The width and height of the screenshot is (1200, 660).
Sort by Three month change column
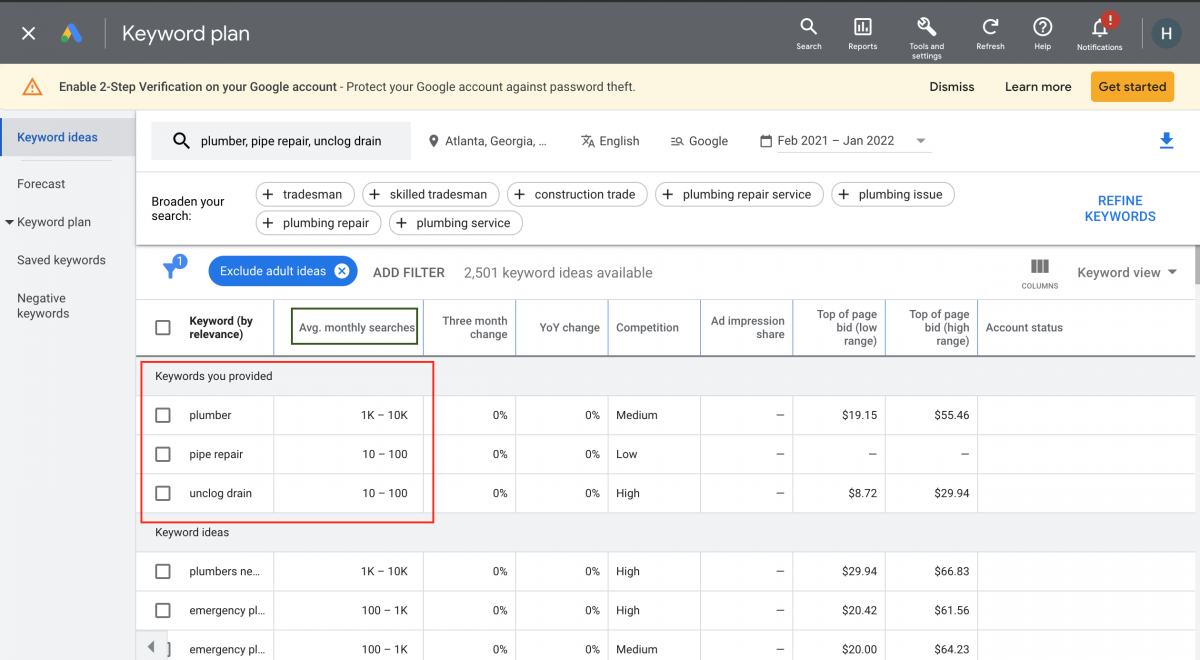click(475, 327)
